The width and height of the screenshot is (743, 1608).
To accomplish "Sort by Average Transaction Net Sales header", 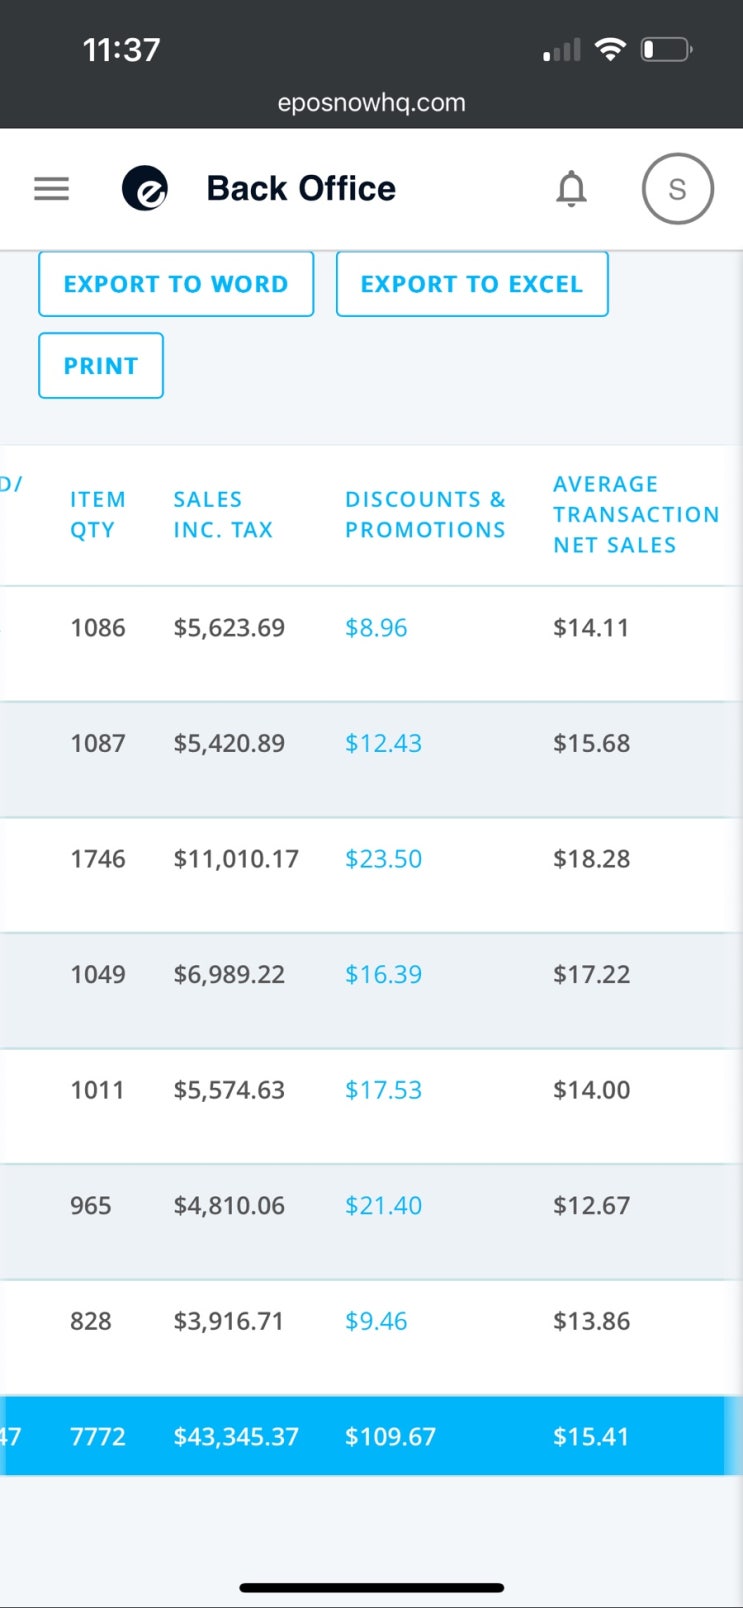I will tap(636, 514).
